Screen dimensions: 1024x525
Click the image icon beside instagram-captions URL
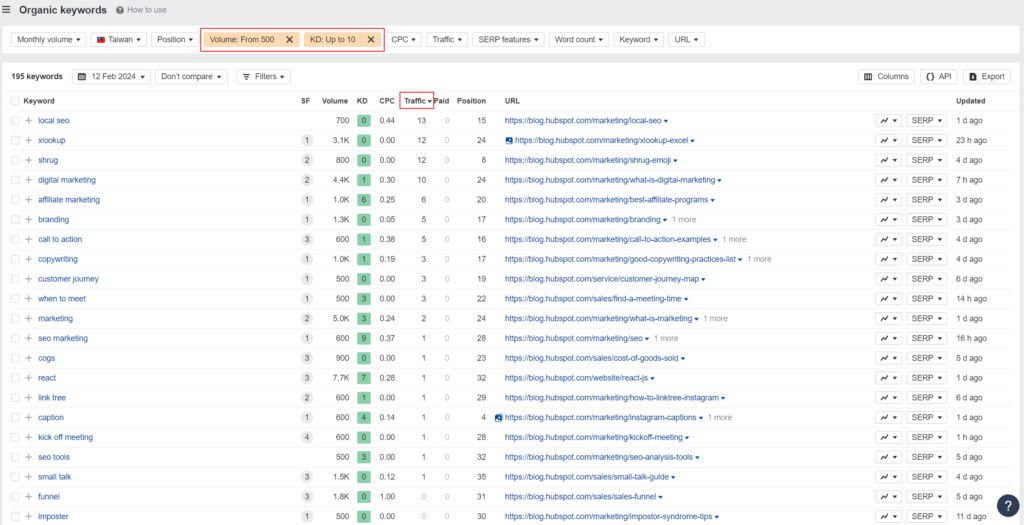coord(498,417)
